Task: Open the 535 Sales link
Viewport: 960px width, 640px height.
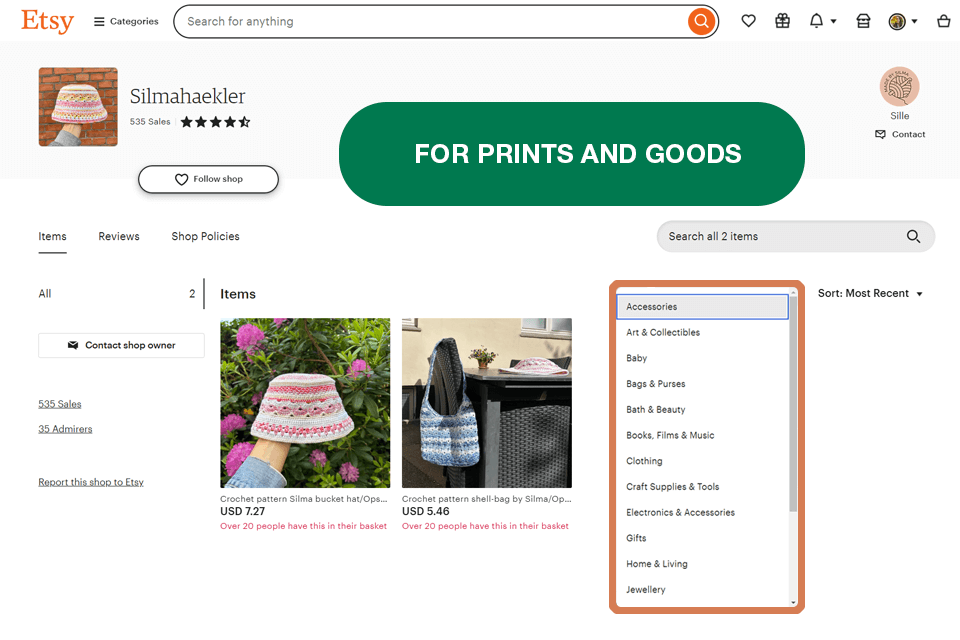Action: (x=59, y=404)
